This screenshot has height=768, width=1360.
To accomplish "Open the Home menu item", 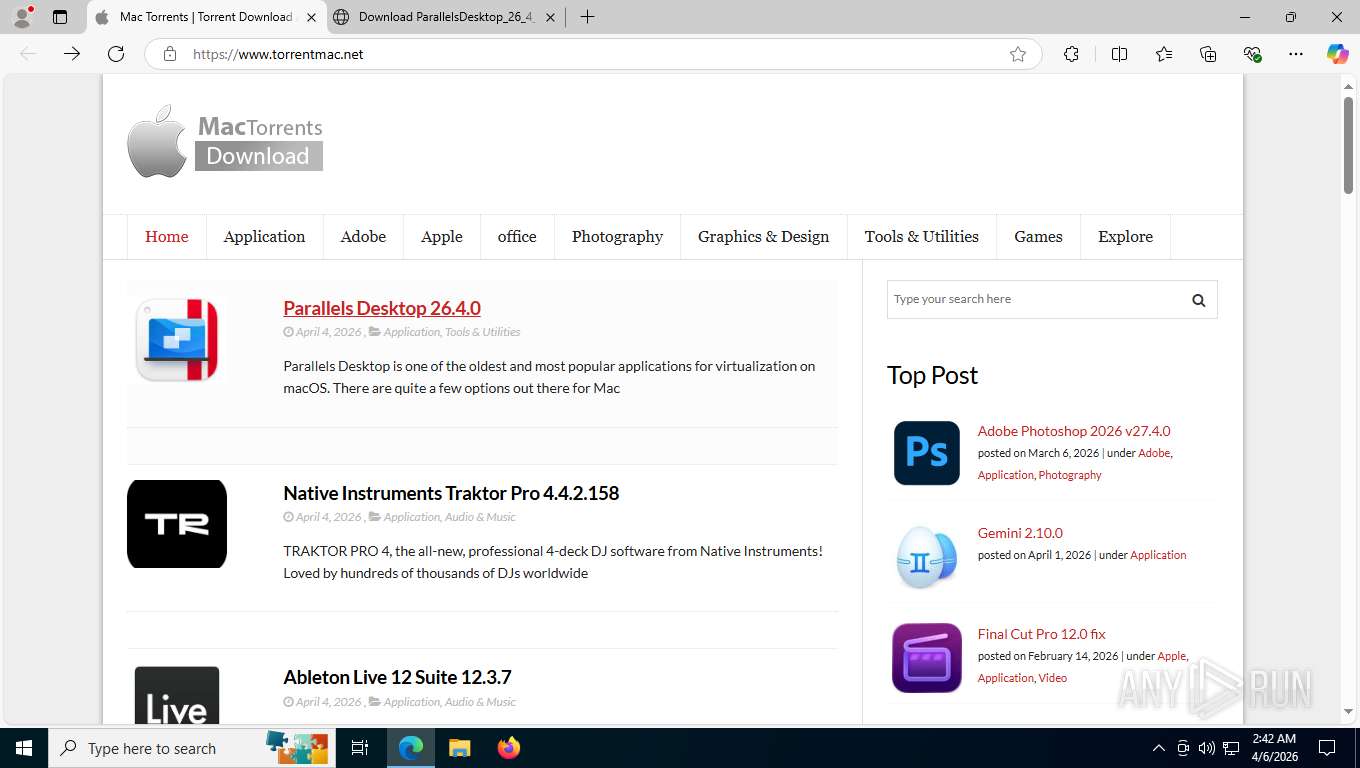I will tap(166, 237).
